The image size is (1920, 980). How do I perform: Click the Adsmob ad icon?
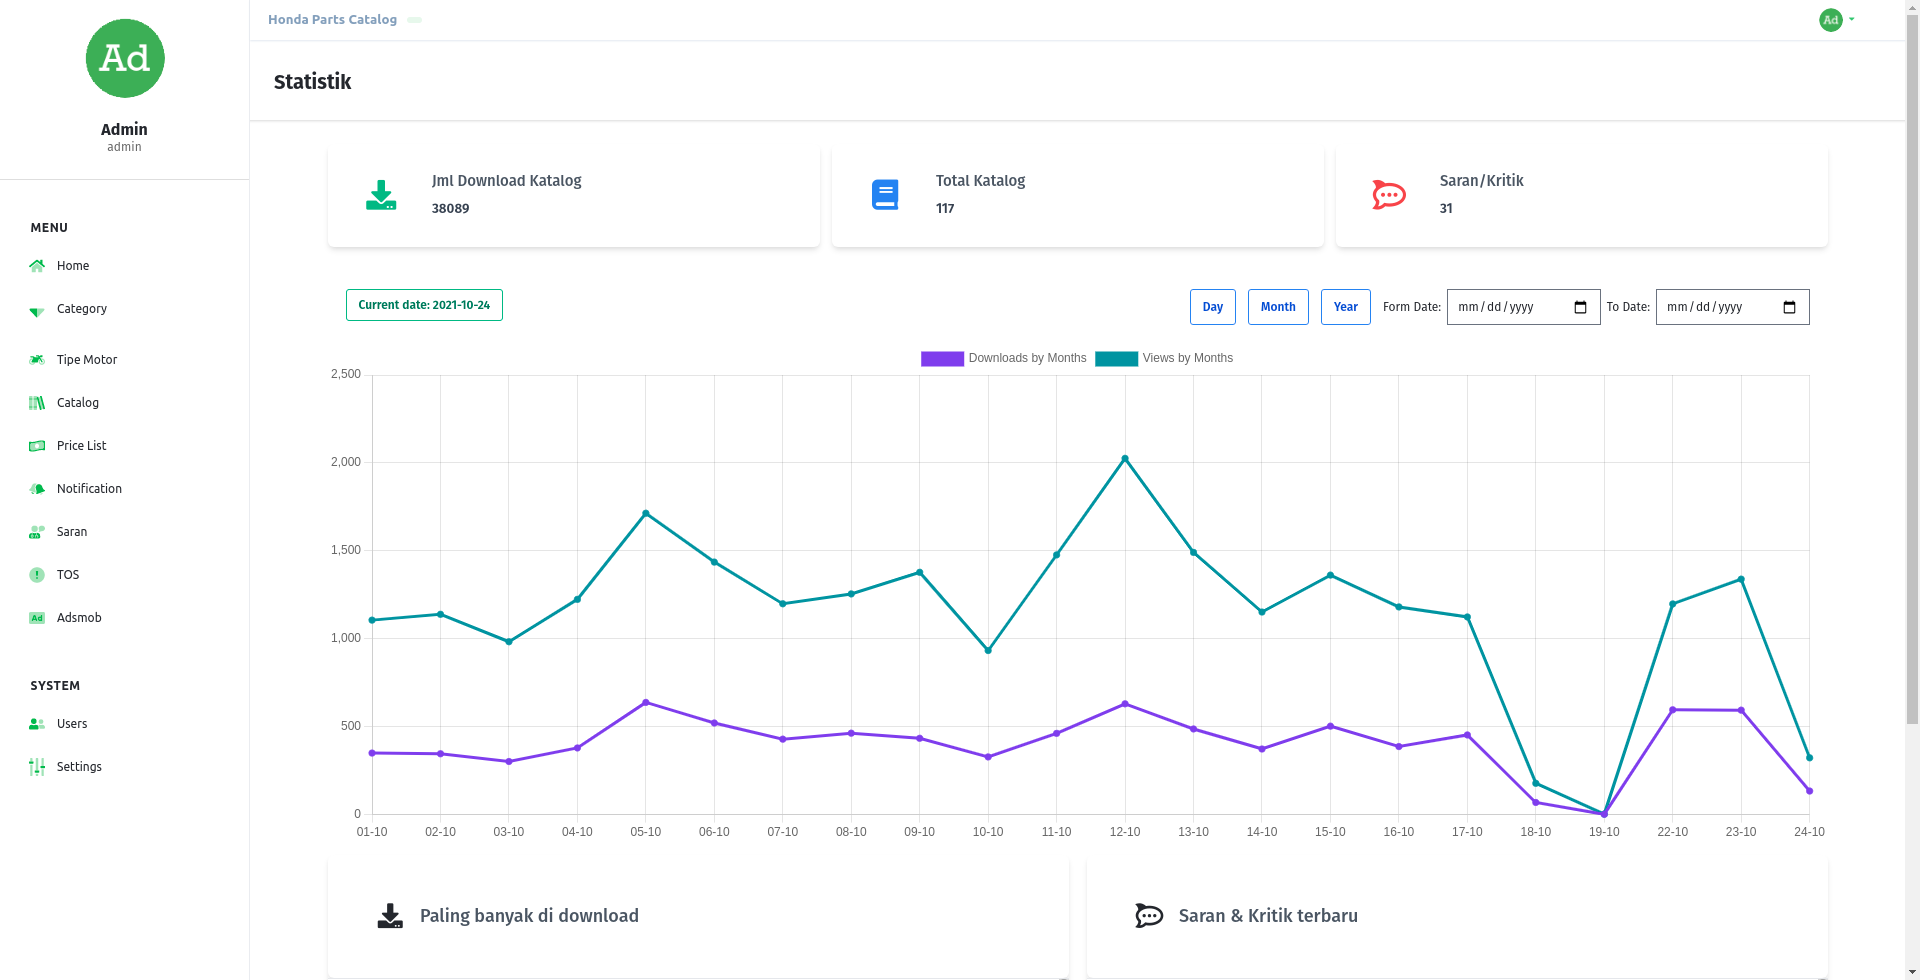(x=37, y=618)
